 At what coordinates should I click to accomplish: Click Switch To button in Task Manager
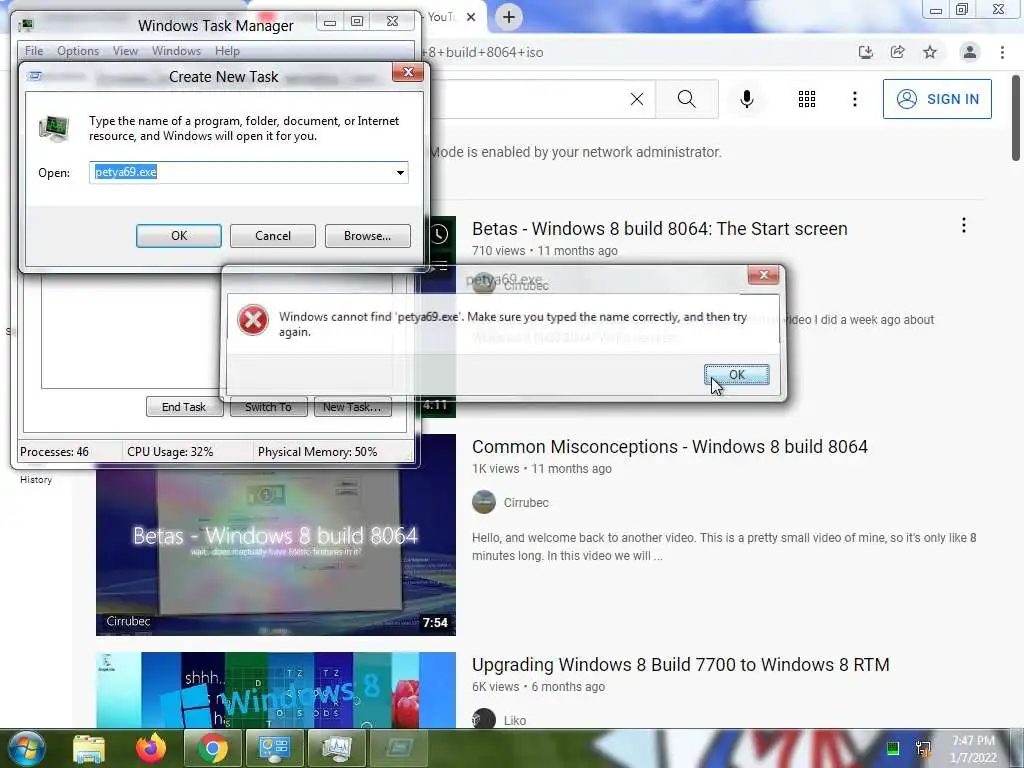[x=268, y=407]
